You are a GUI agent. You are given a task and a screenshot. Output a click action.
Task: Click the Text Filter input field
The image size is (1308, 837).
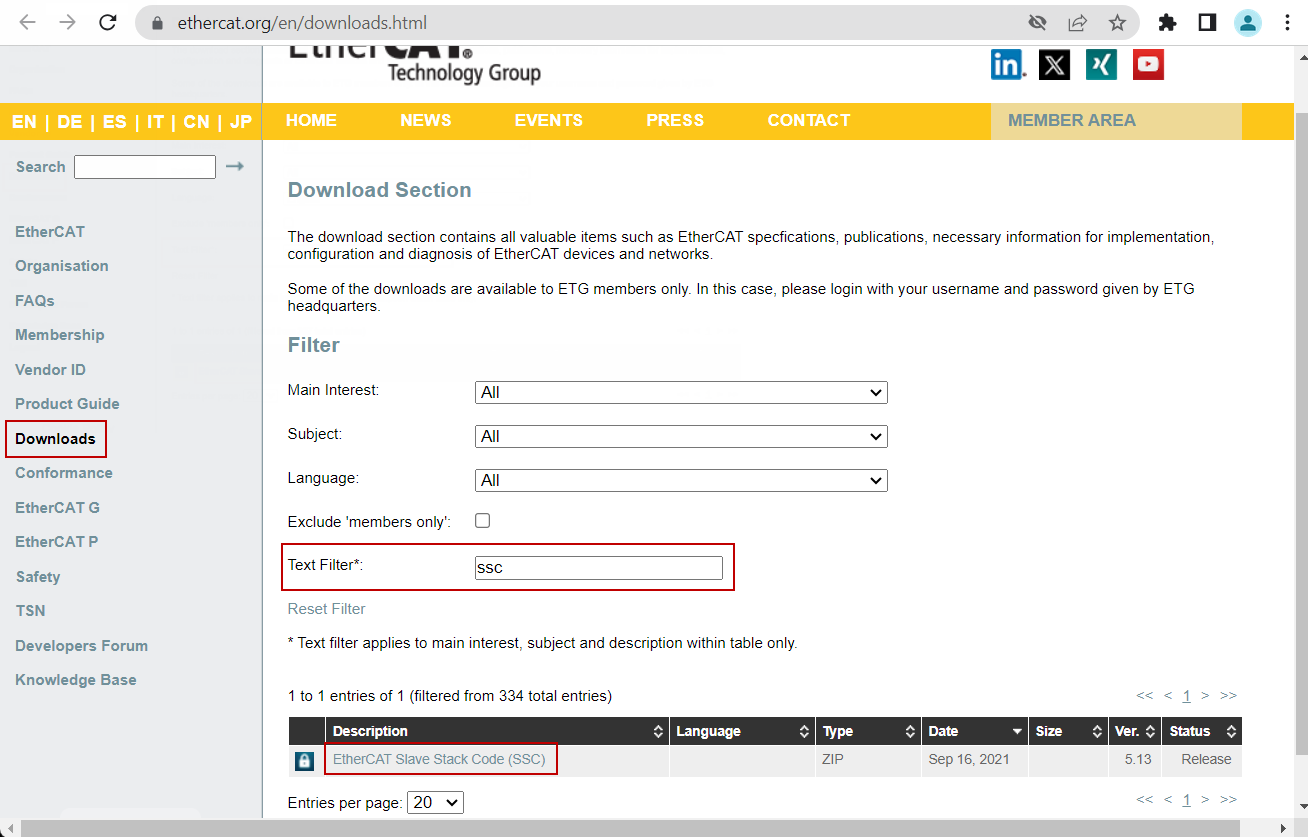[599, 567]
